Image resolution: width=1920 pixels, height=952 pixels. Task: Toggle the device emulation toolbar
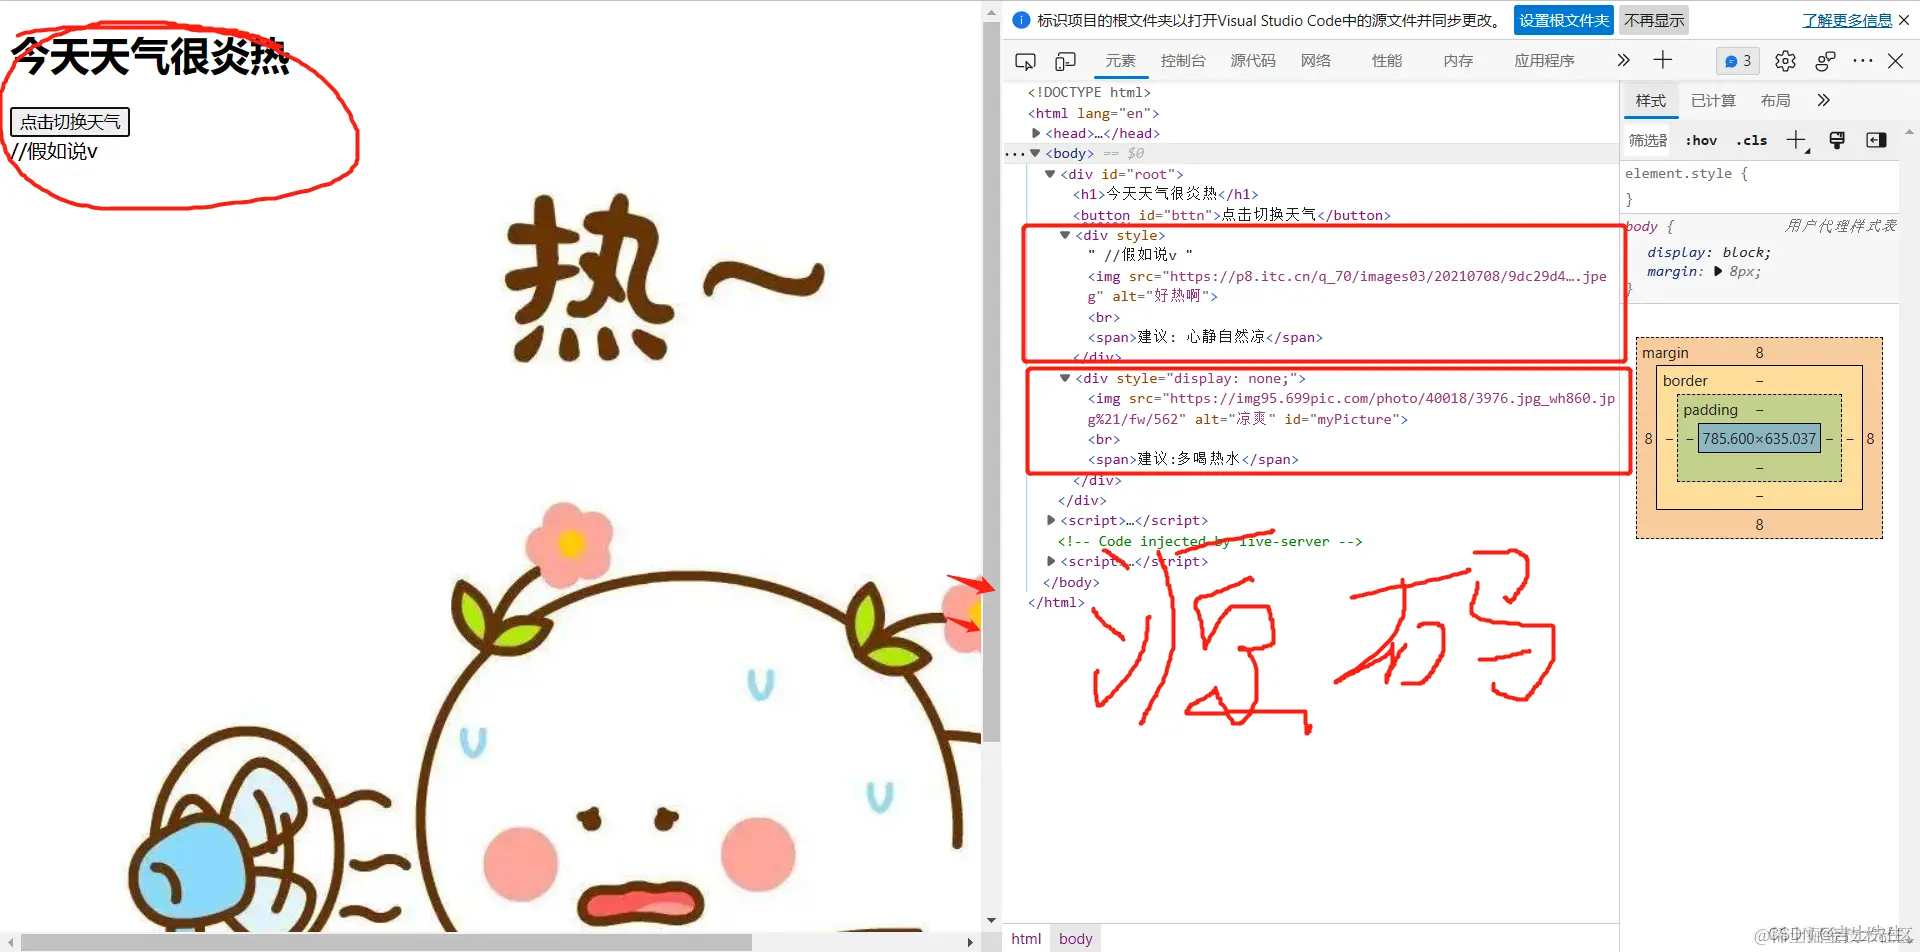click(1064, 61)
